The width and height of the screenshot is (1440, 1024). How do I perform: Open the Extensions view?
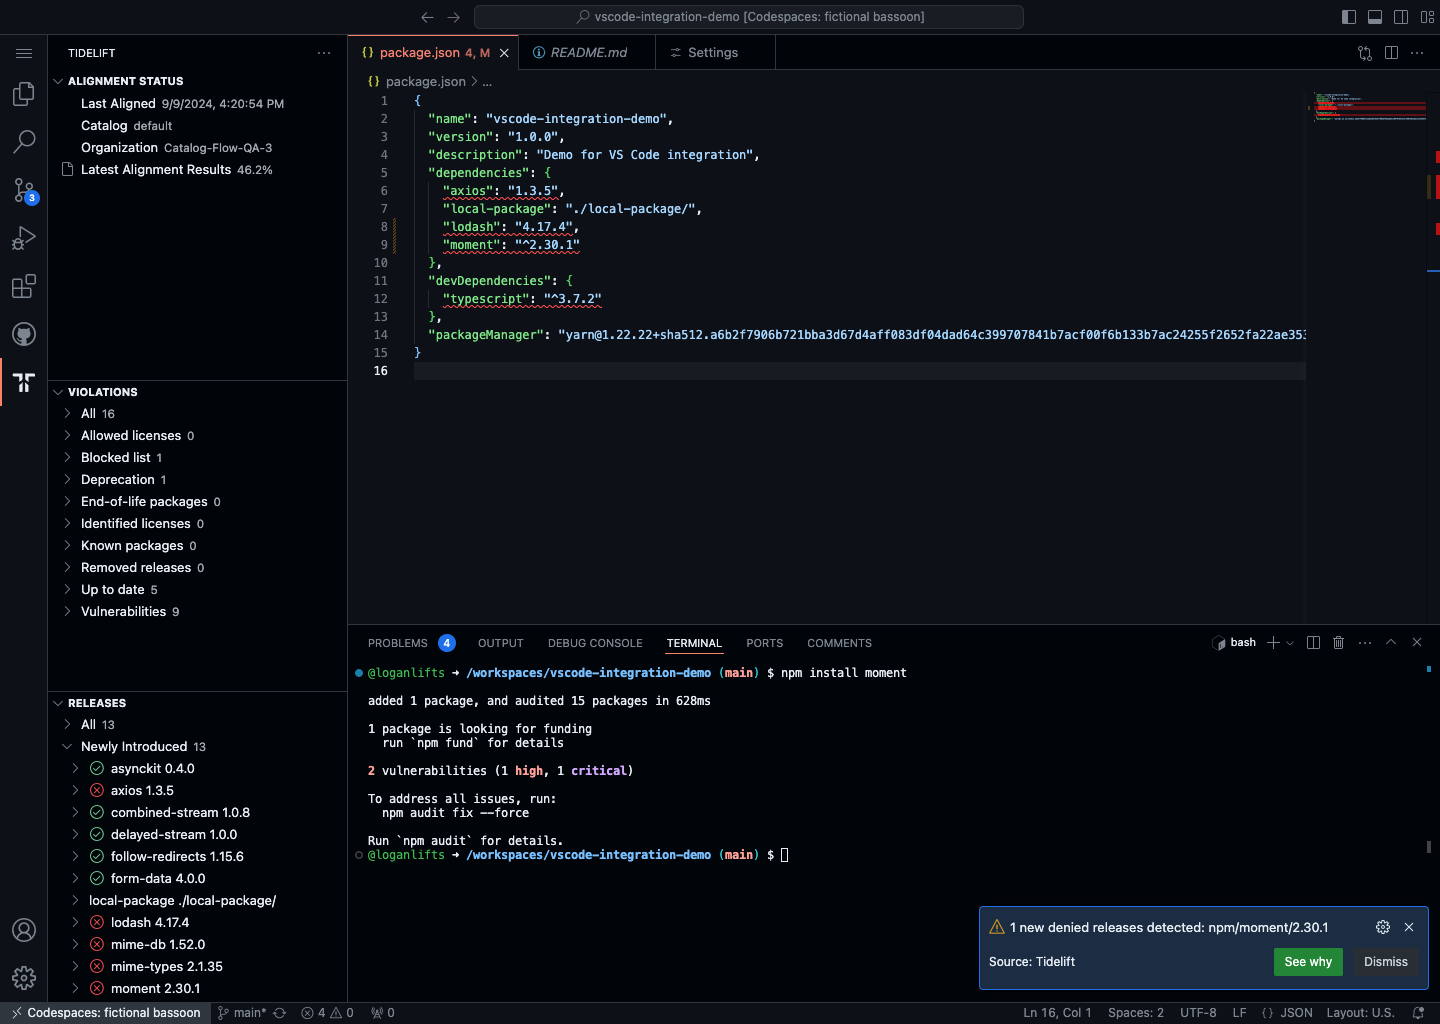[x=24, y=286]
